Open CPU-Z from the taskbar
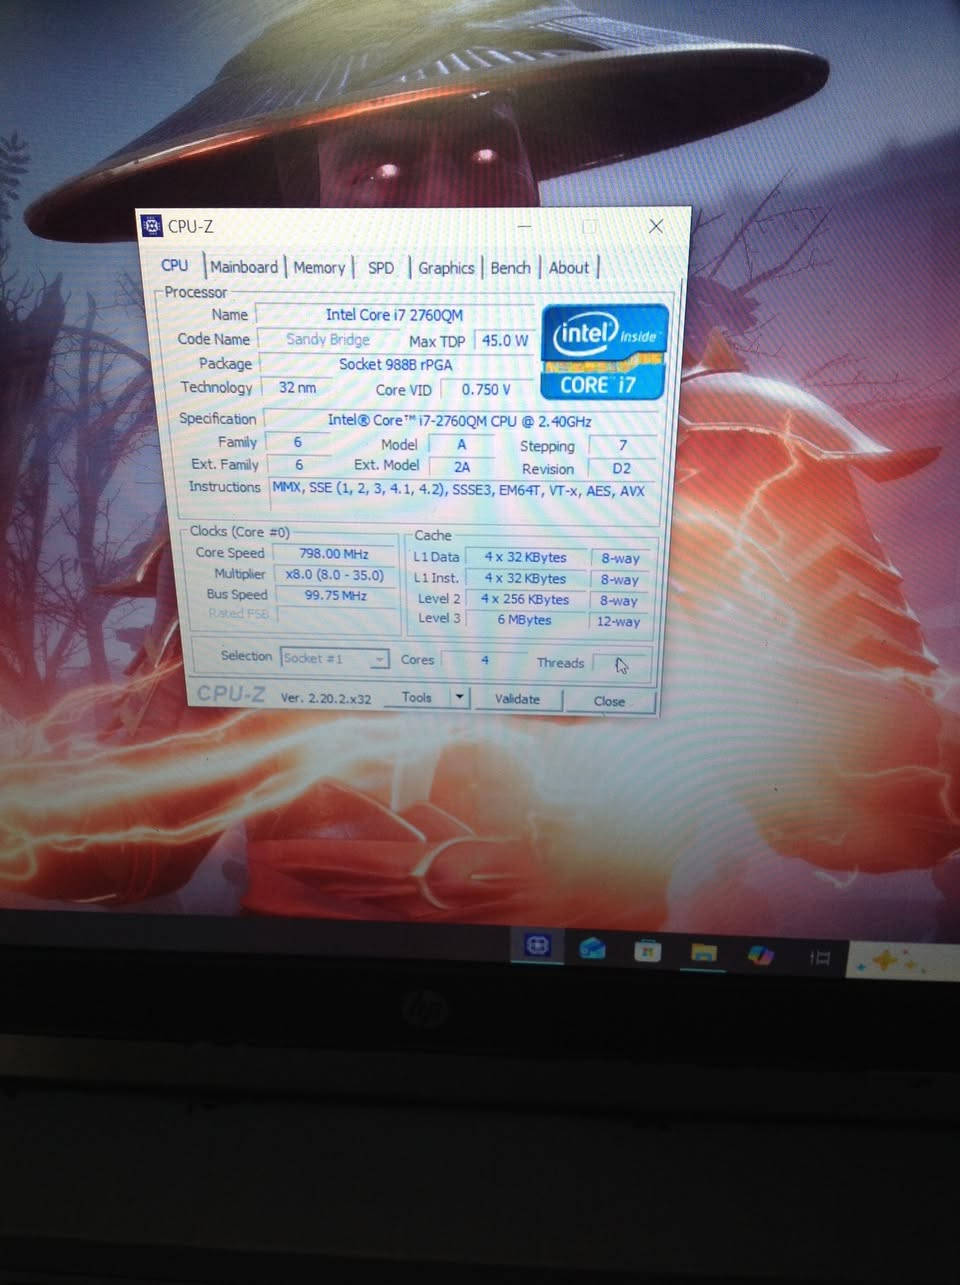The width and height of the screenshot is (960, 1285). 537,946
